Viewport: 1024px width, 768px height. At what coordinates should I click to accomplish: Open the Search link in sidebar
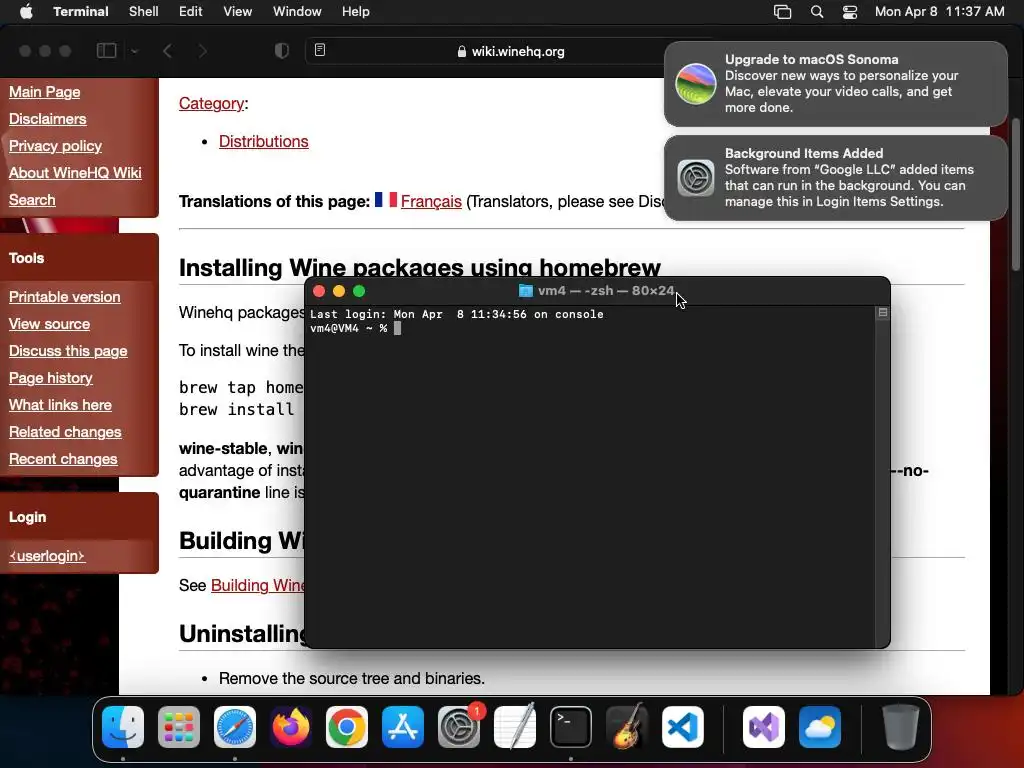point(32,200)
